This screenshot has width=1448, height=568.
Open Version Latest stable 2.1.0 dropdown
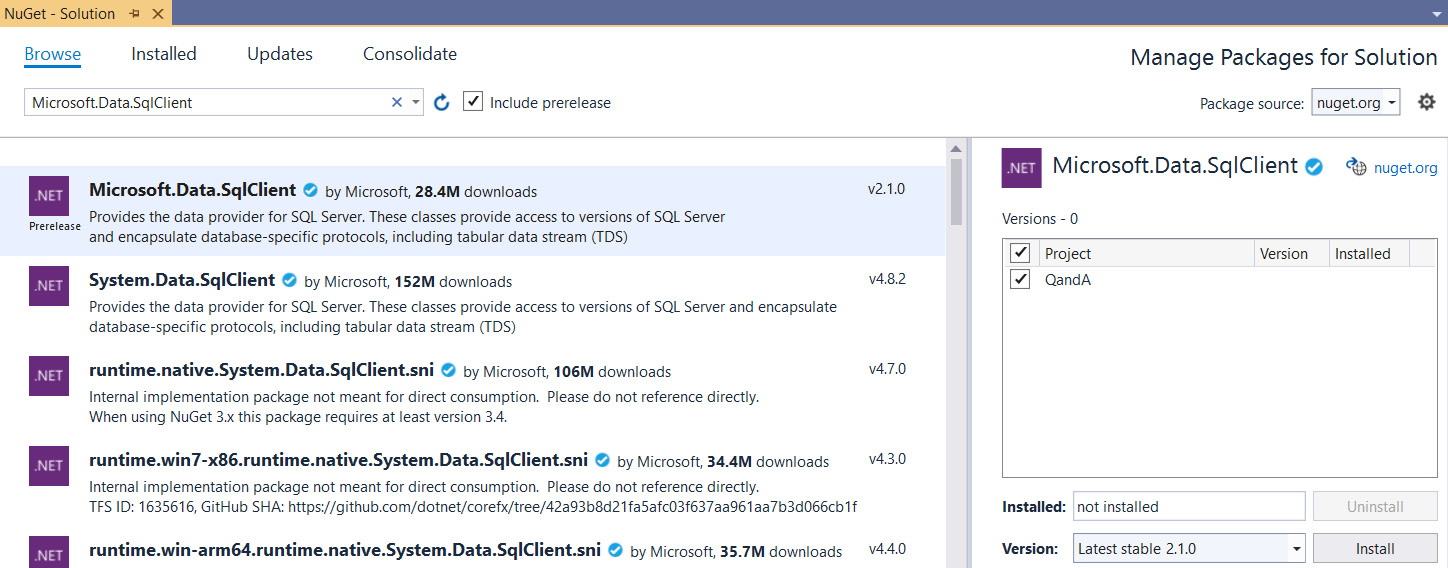click(x=1189, y=548)
